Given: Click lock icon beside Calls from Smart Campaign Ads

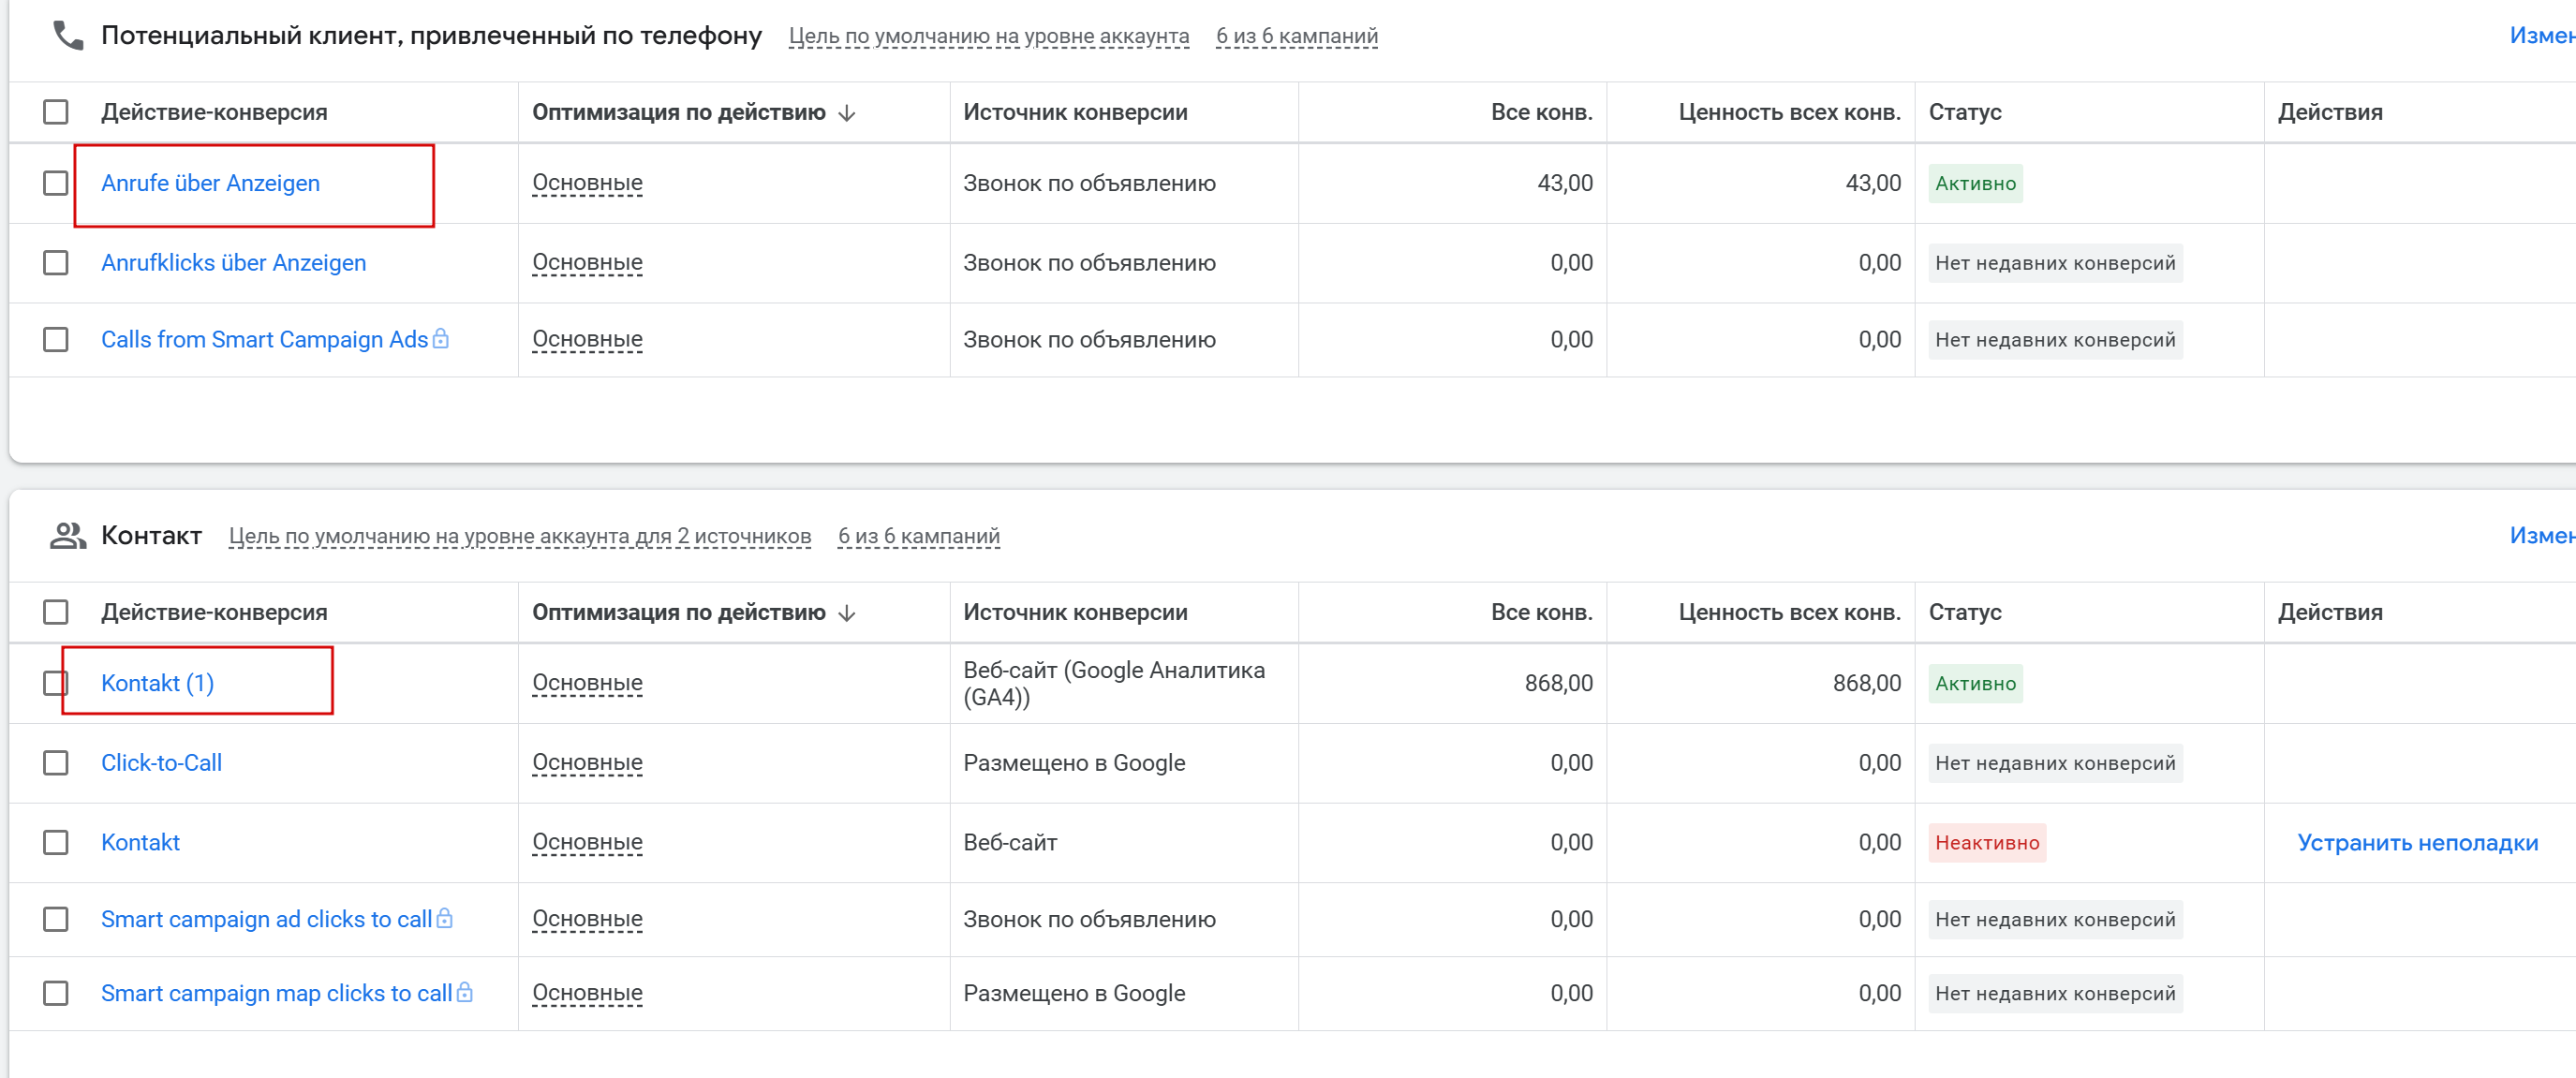Looking at the screenshot, I should (x=441, y=339).
